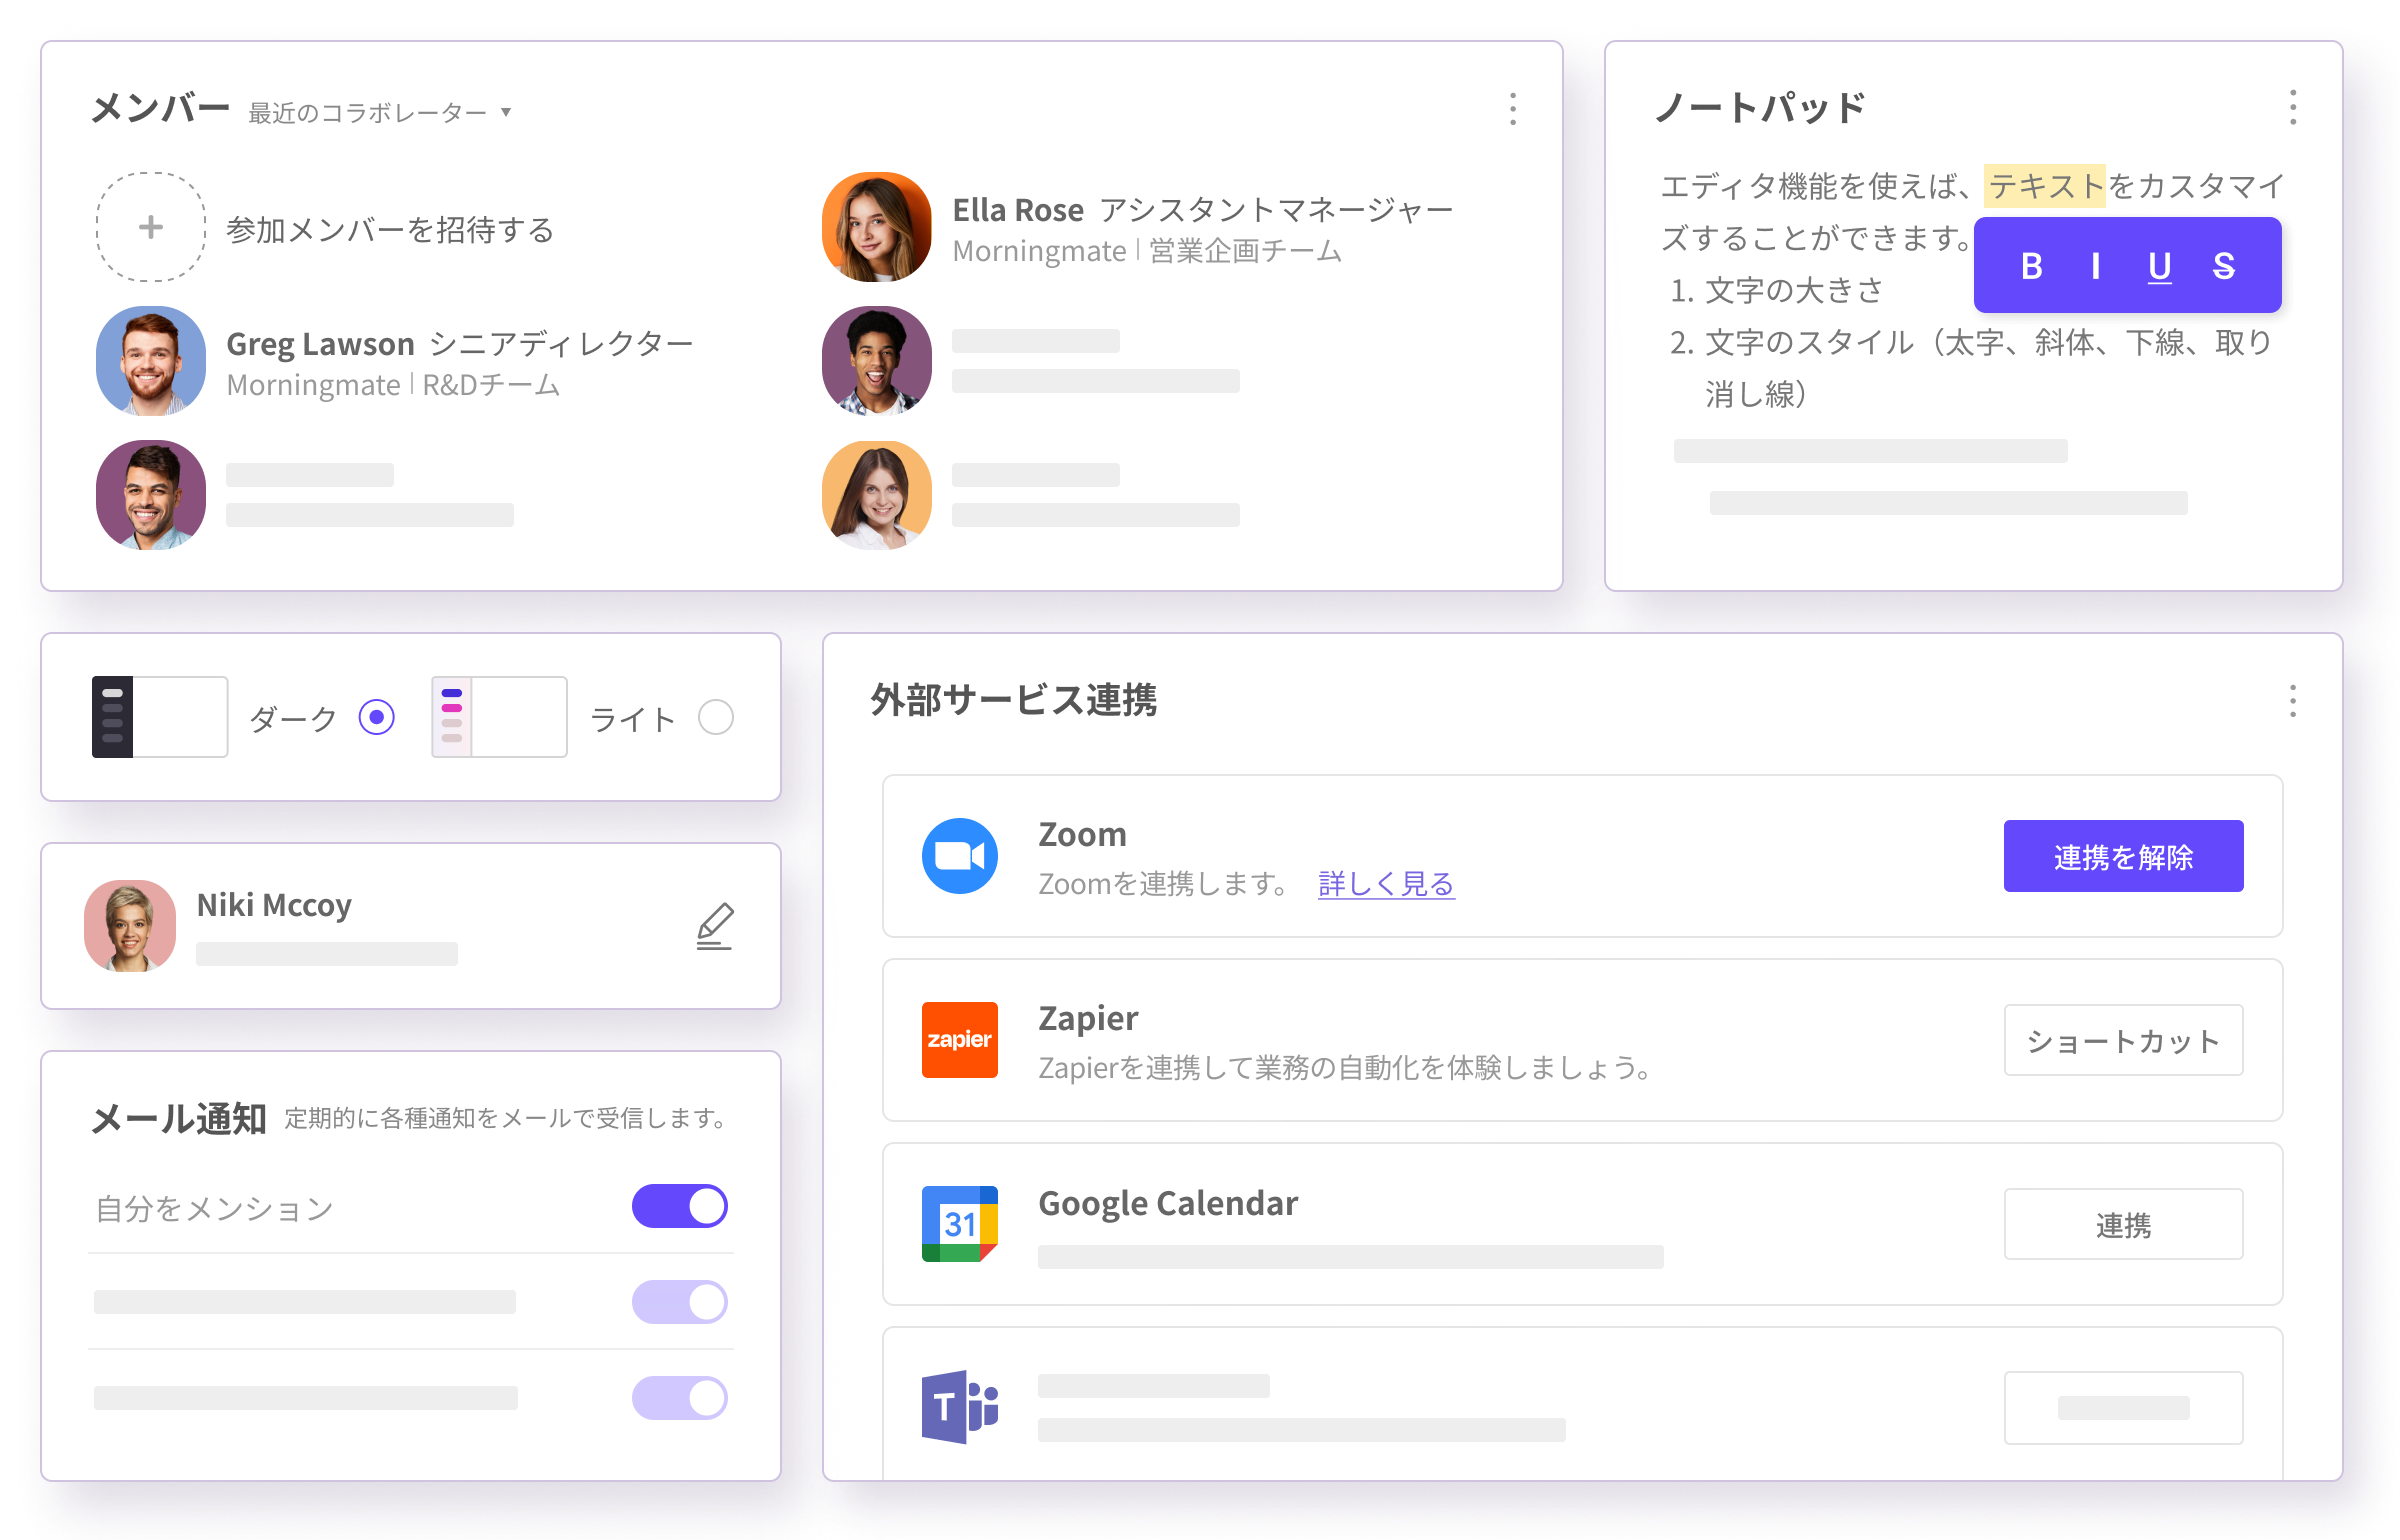Toggle Underline formatting in notepad toolbar
2400x1540 pixels.
click(x=2159, y=266)
